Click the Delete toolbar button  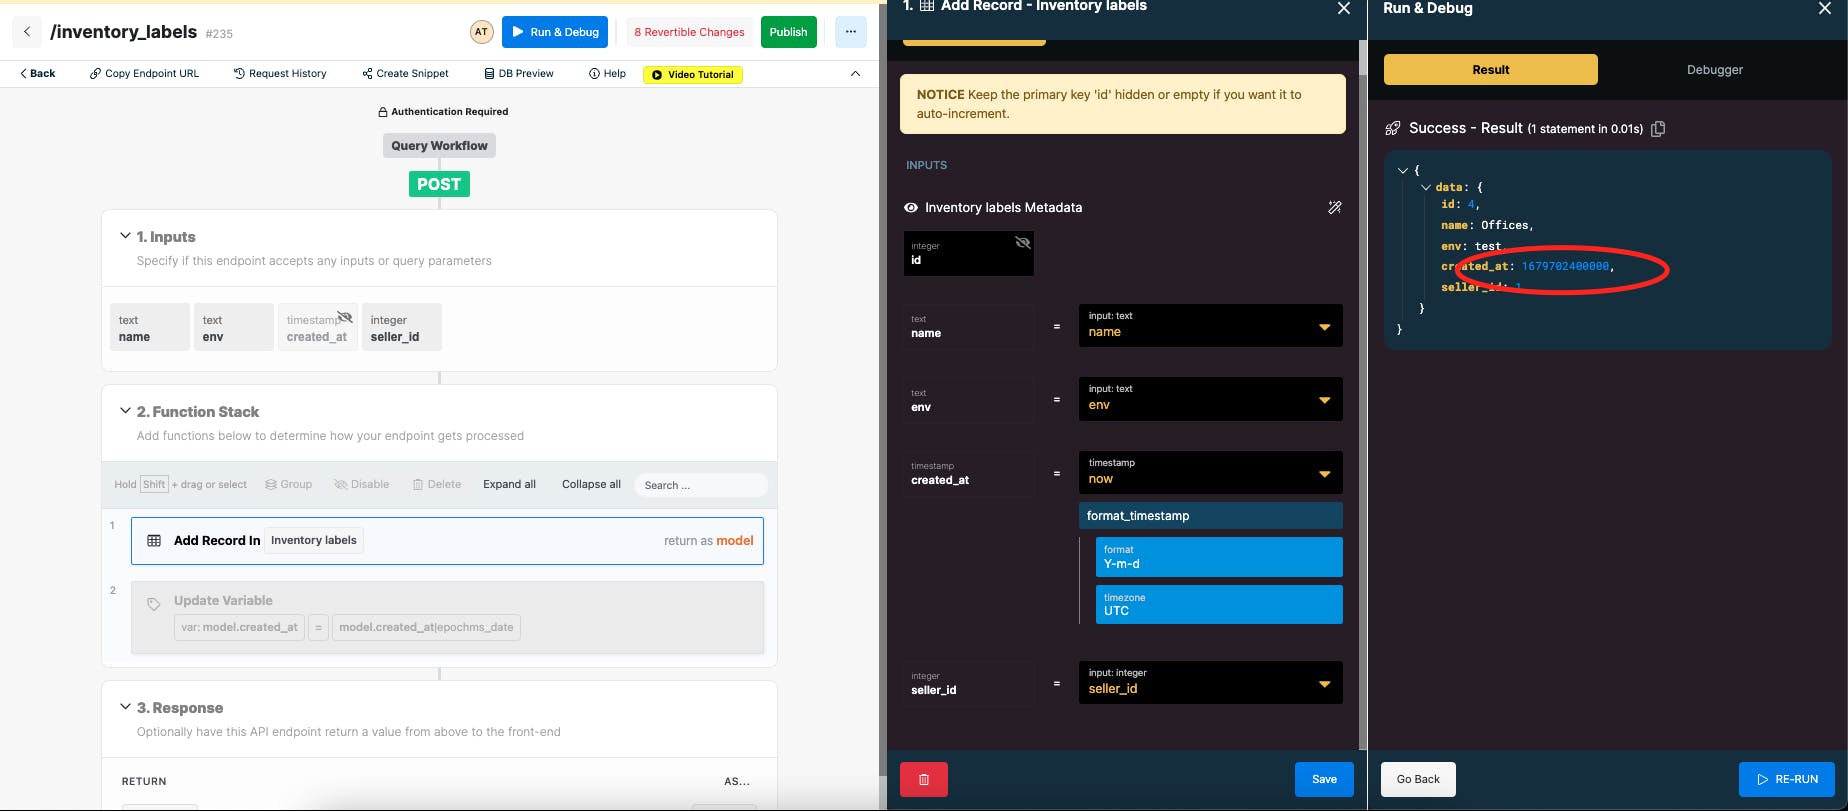[437, 485]
